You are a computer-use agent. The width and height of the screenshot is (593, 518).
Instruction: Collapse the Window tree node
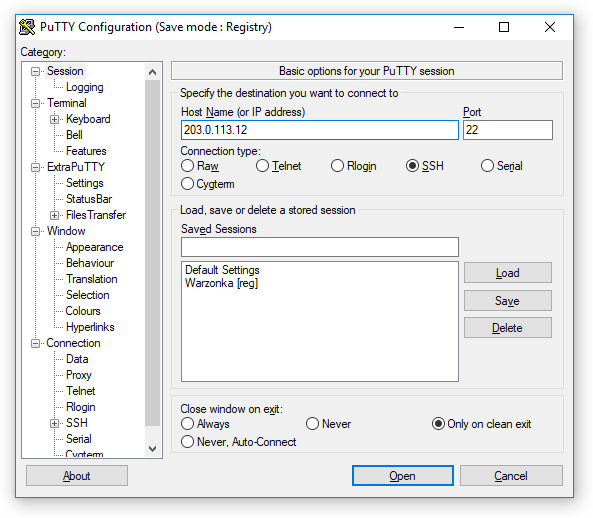pos(35,231)
